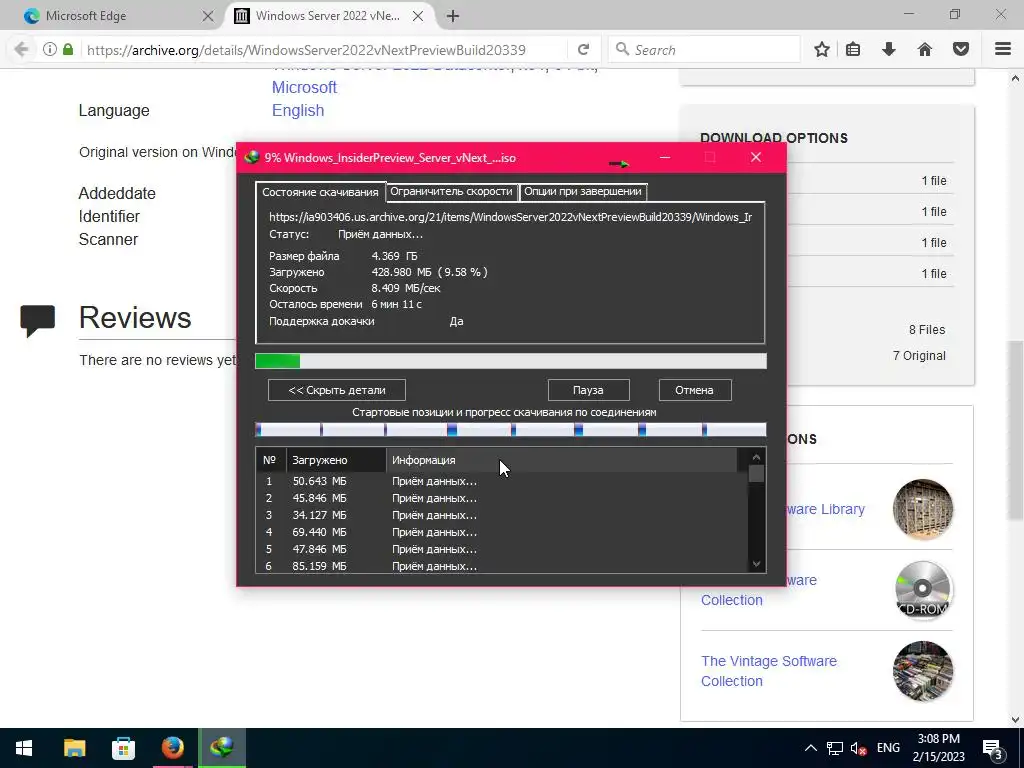Select connection row 2 with 45.846 МБ
The width and height of the screenshot is (1024, 768).
[x=502, y=498]
